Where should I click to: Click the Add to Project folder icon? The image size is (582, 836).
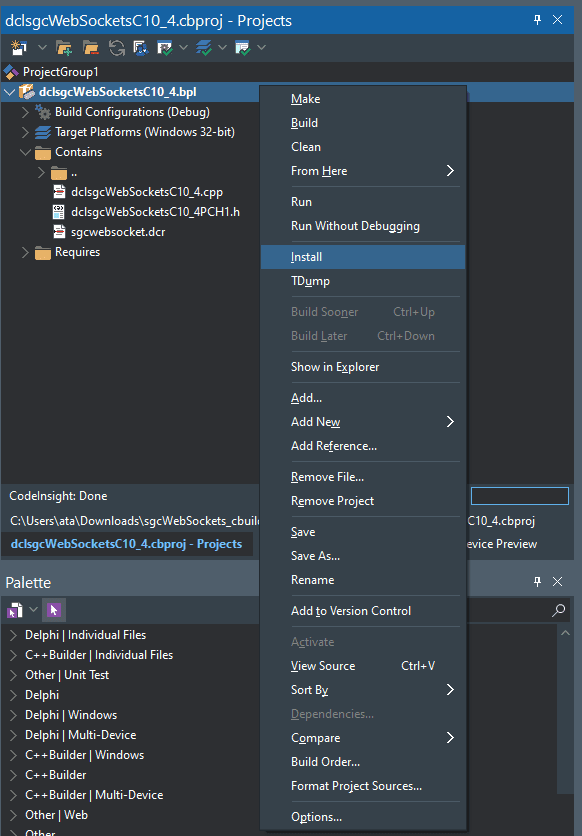[64, 48]
